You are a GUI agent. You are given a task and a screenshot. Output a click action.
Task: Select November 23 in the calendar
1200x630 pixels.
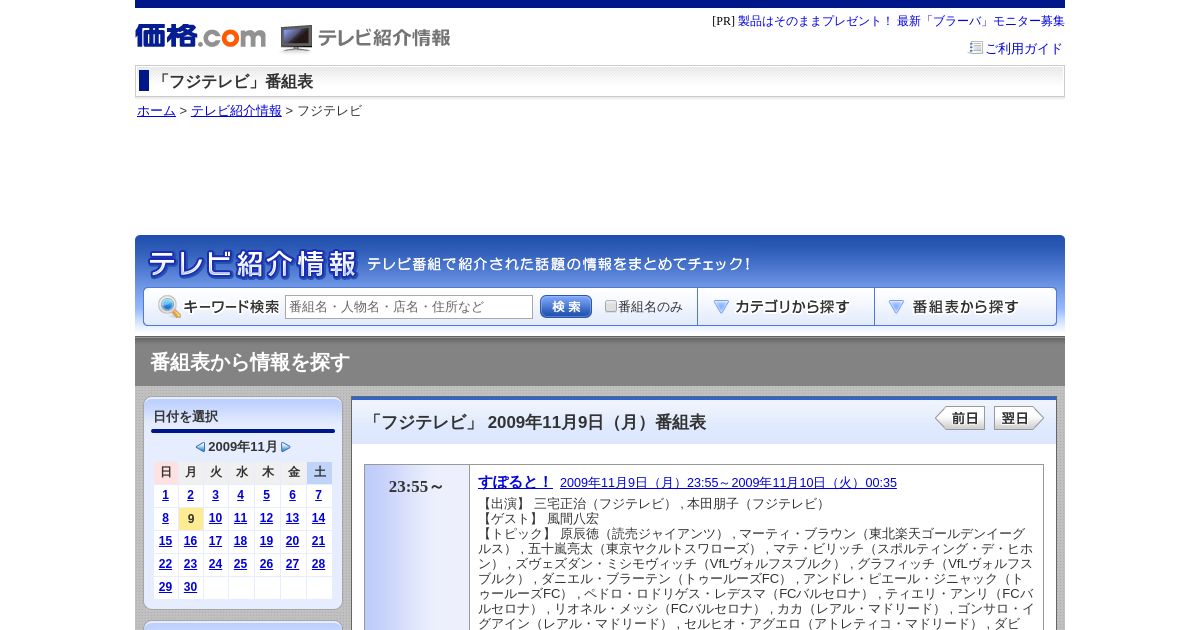[191, 564]
